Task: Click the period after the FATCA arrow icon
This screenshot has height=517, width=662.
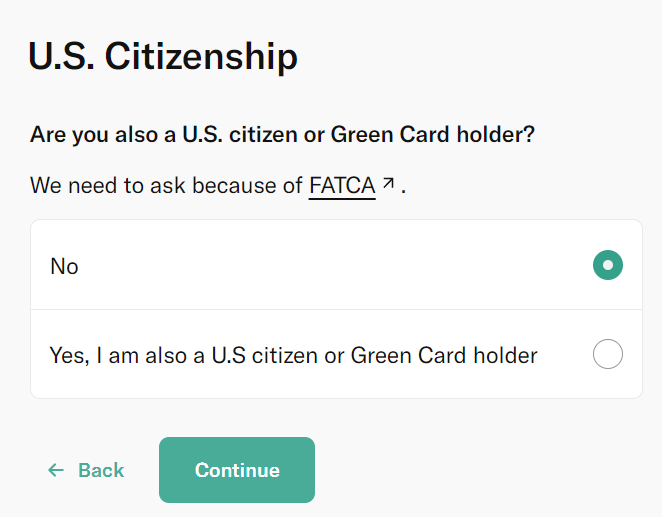Action: tap(404, 187)
